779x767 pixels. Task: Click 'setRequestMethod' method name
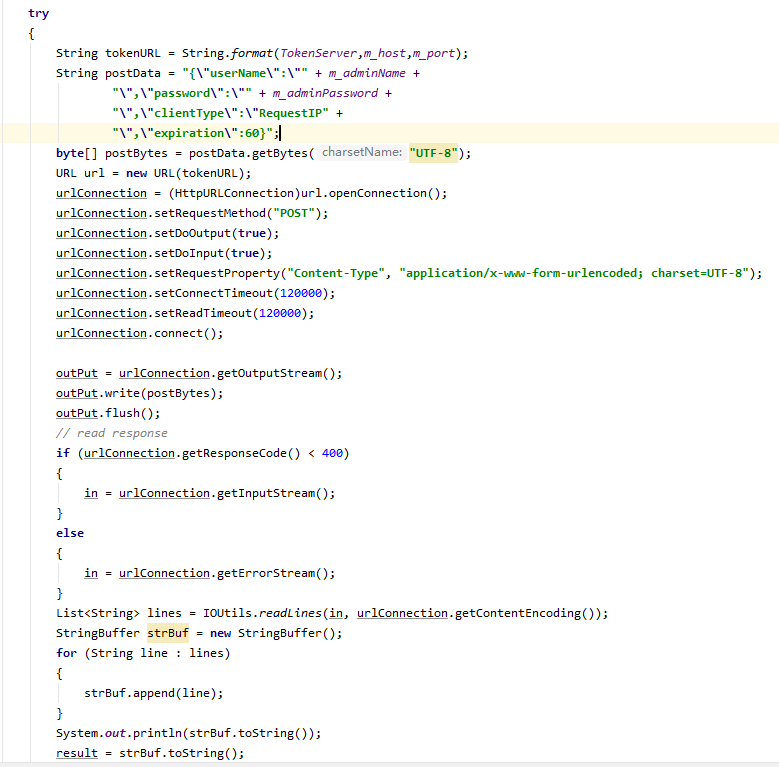[210, 213]
